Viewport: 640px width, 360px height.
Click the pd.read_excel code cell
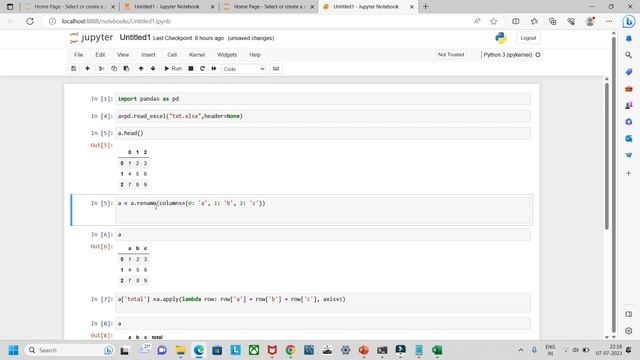pyautogui.click(x=323, y=116)
